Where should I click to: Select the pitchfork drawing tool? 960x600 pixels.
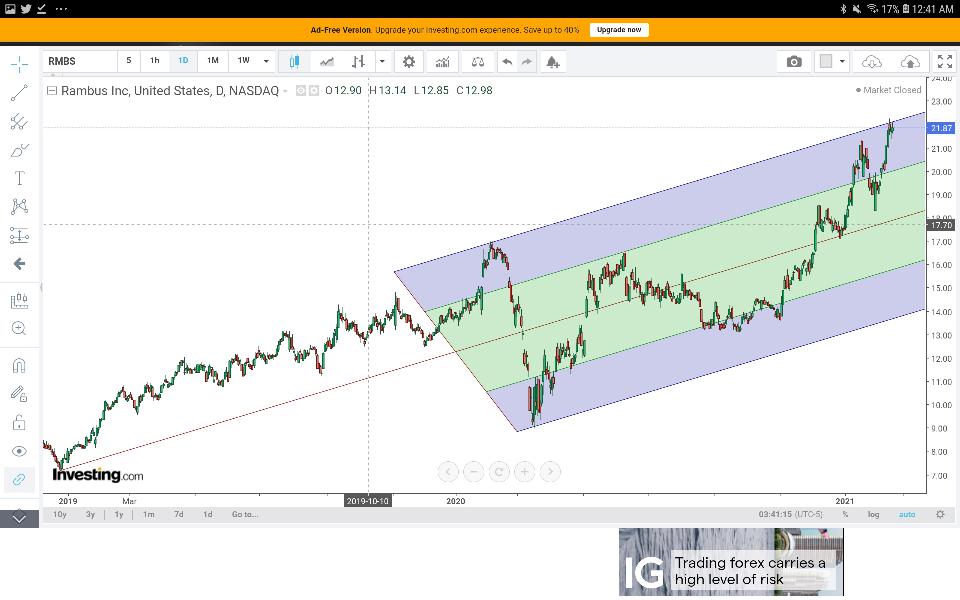[x=19, y=121]
